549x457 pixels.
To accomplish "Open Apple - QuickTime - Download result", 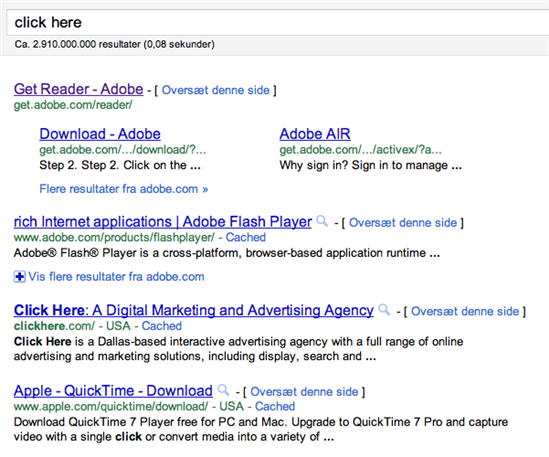I will 113,390.
